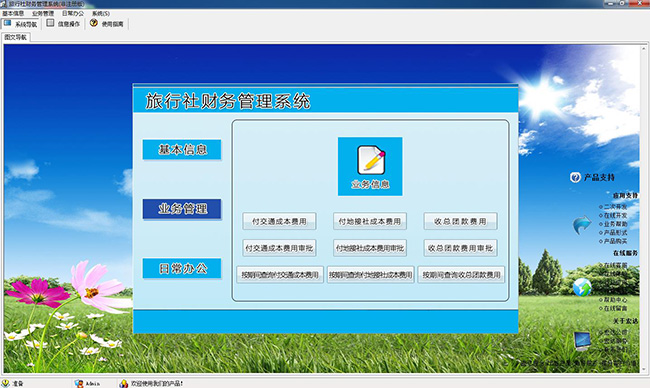Click 按期间查询付地接社成本费用 button
Screen dimensions: 650x388
coord(371,274)
